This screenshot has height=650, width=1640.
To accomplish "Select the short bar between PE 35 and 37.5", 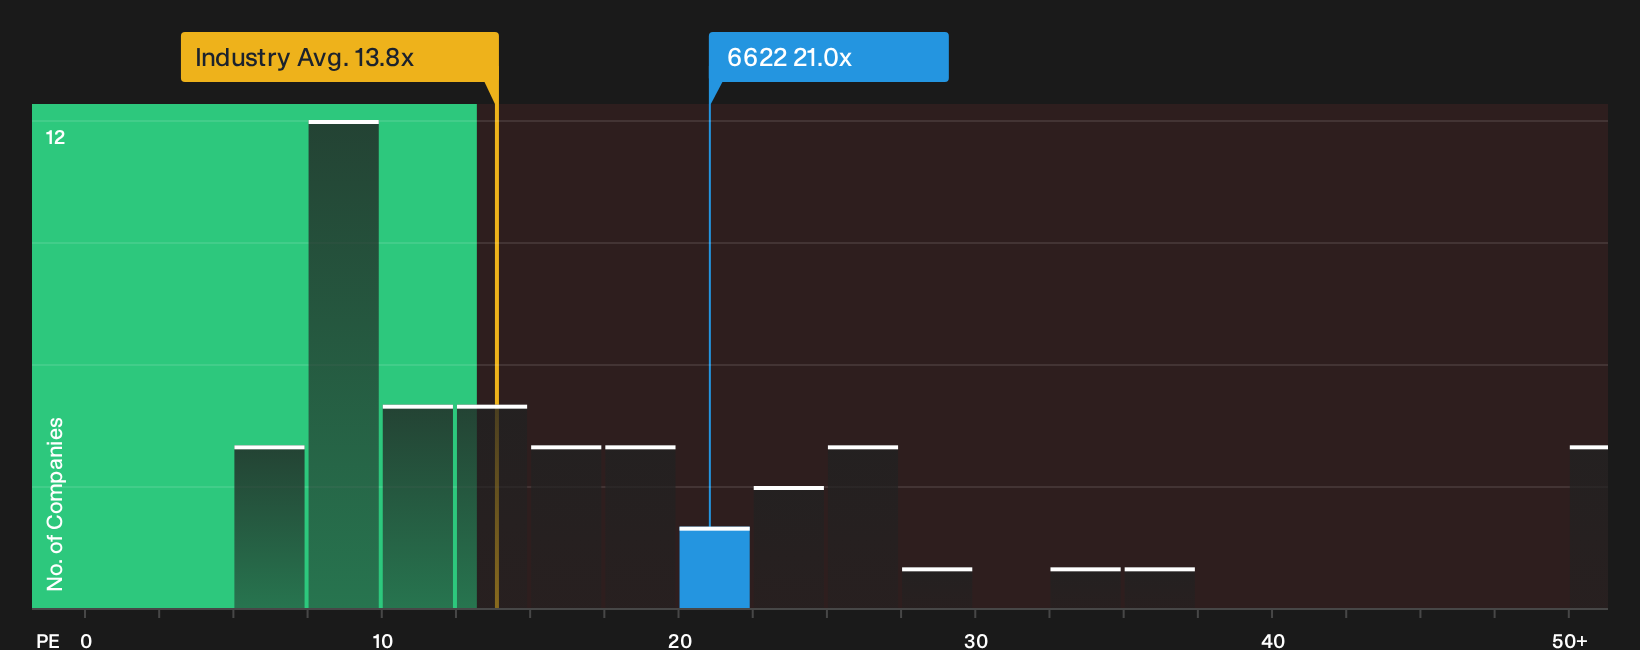I will [x=1160, y=588].
